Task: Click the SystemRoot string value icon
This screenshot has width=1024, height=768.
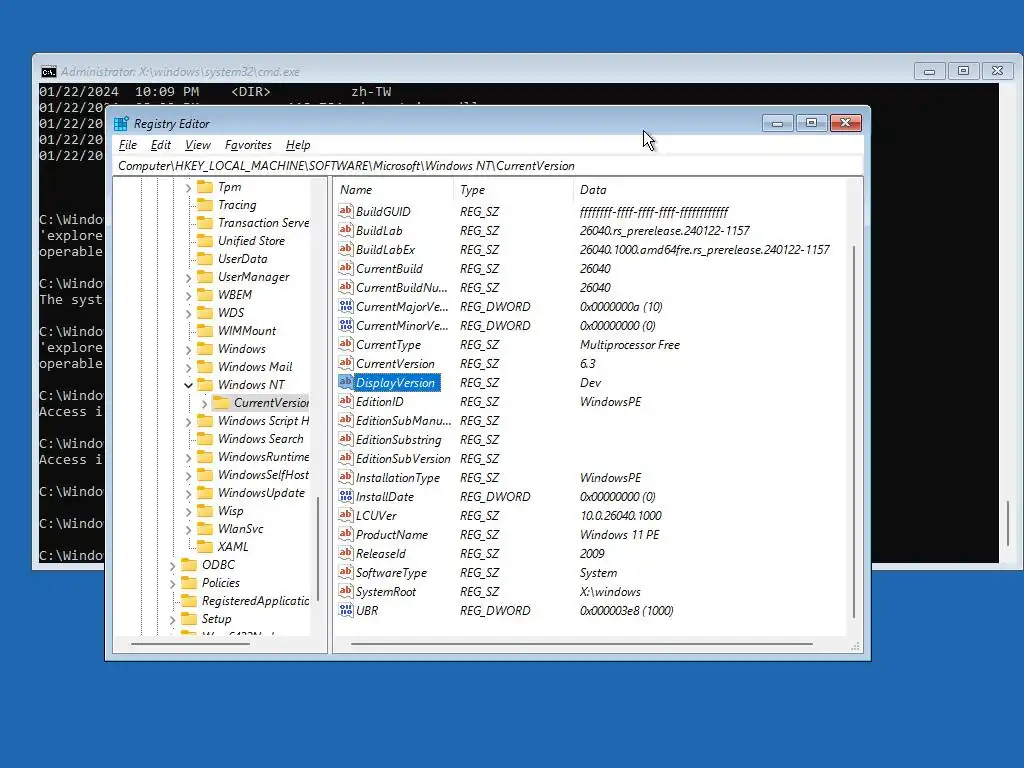Action: (345, 590)
